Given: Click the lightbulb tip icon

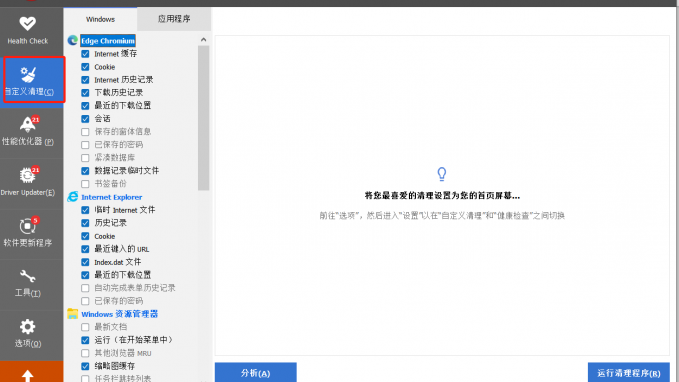Looking at the screenshot, I should coord(442,174).
